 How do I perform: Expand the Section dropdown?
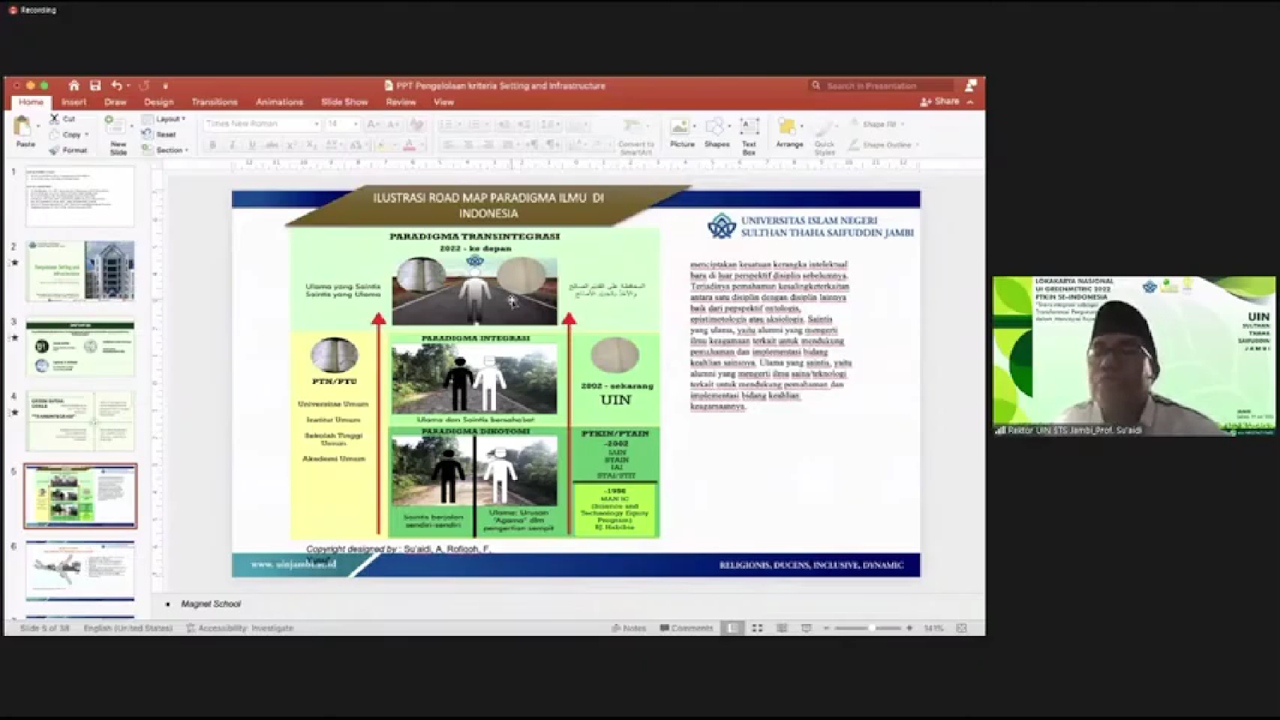[168, 150]
